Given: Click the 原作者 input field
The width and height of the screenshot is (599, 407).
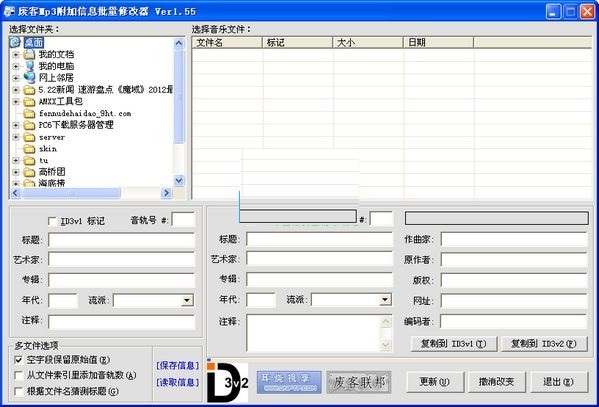Looking at the screenshot, I should point(514,260).
